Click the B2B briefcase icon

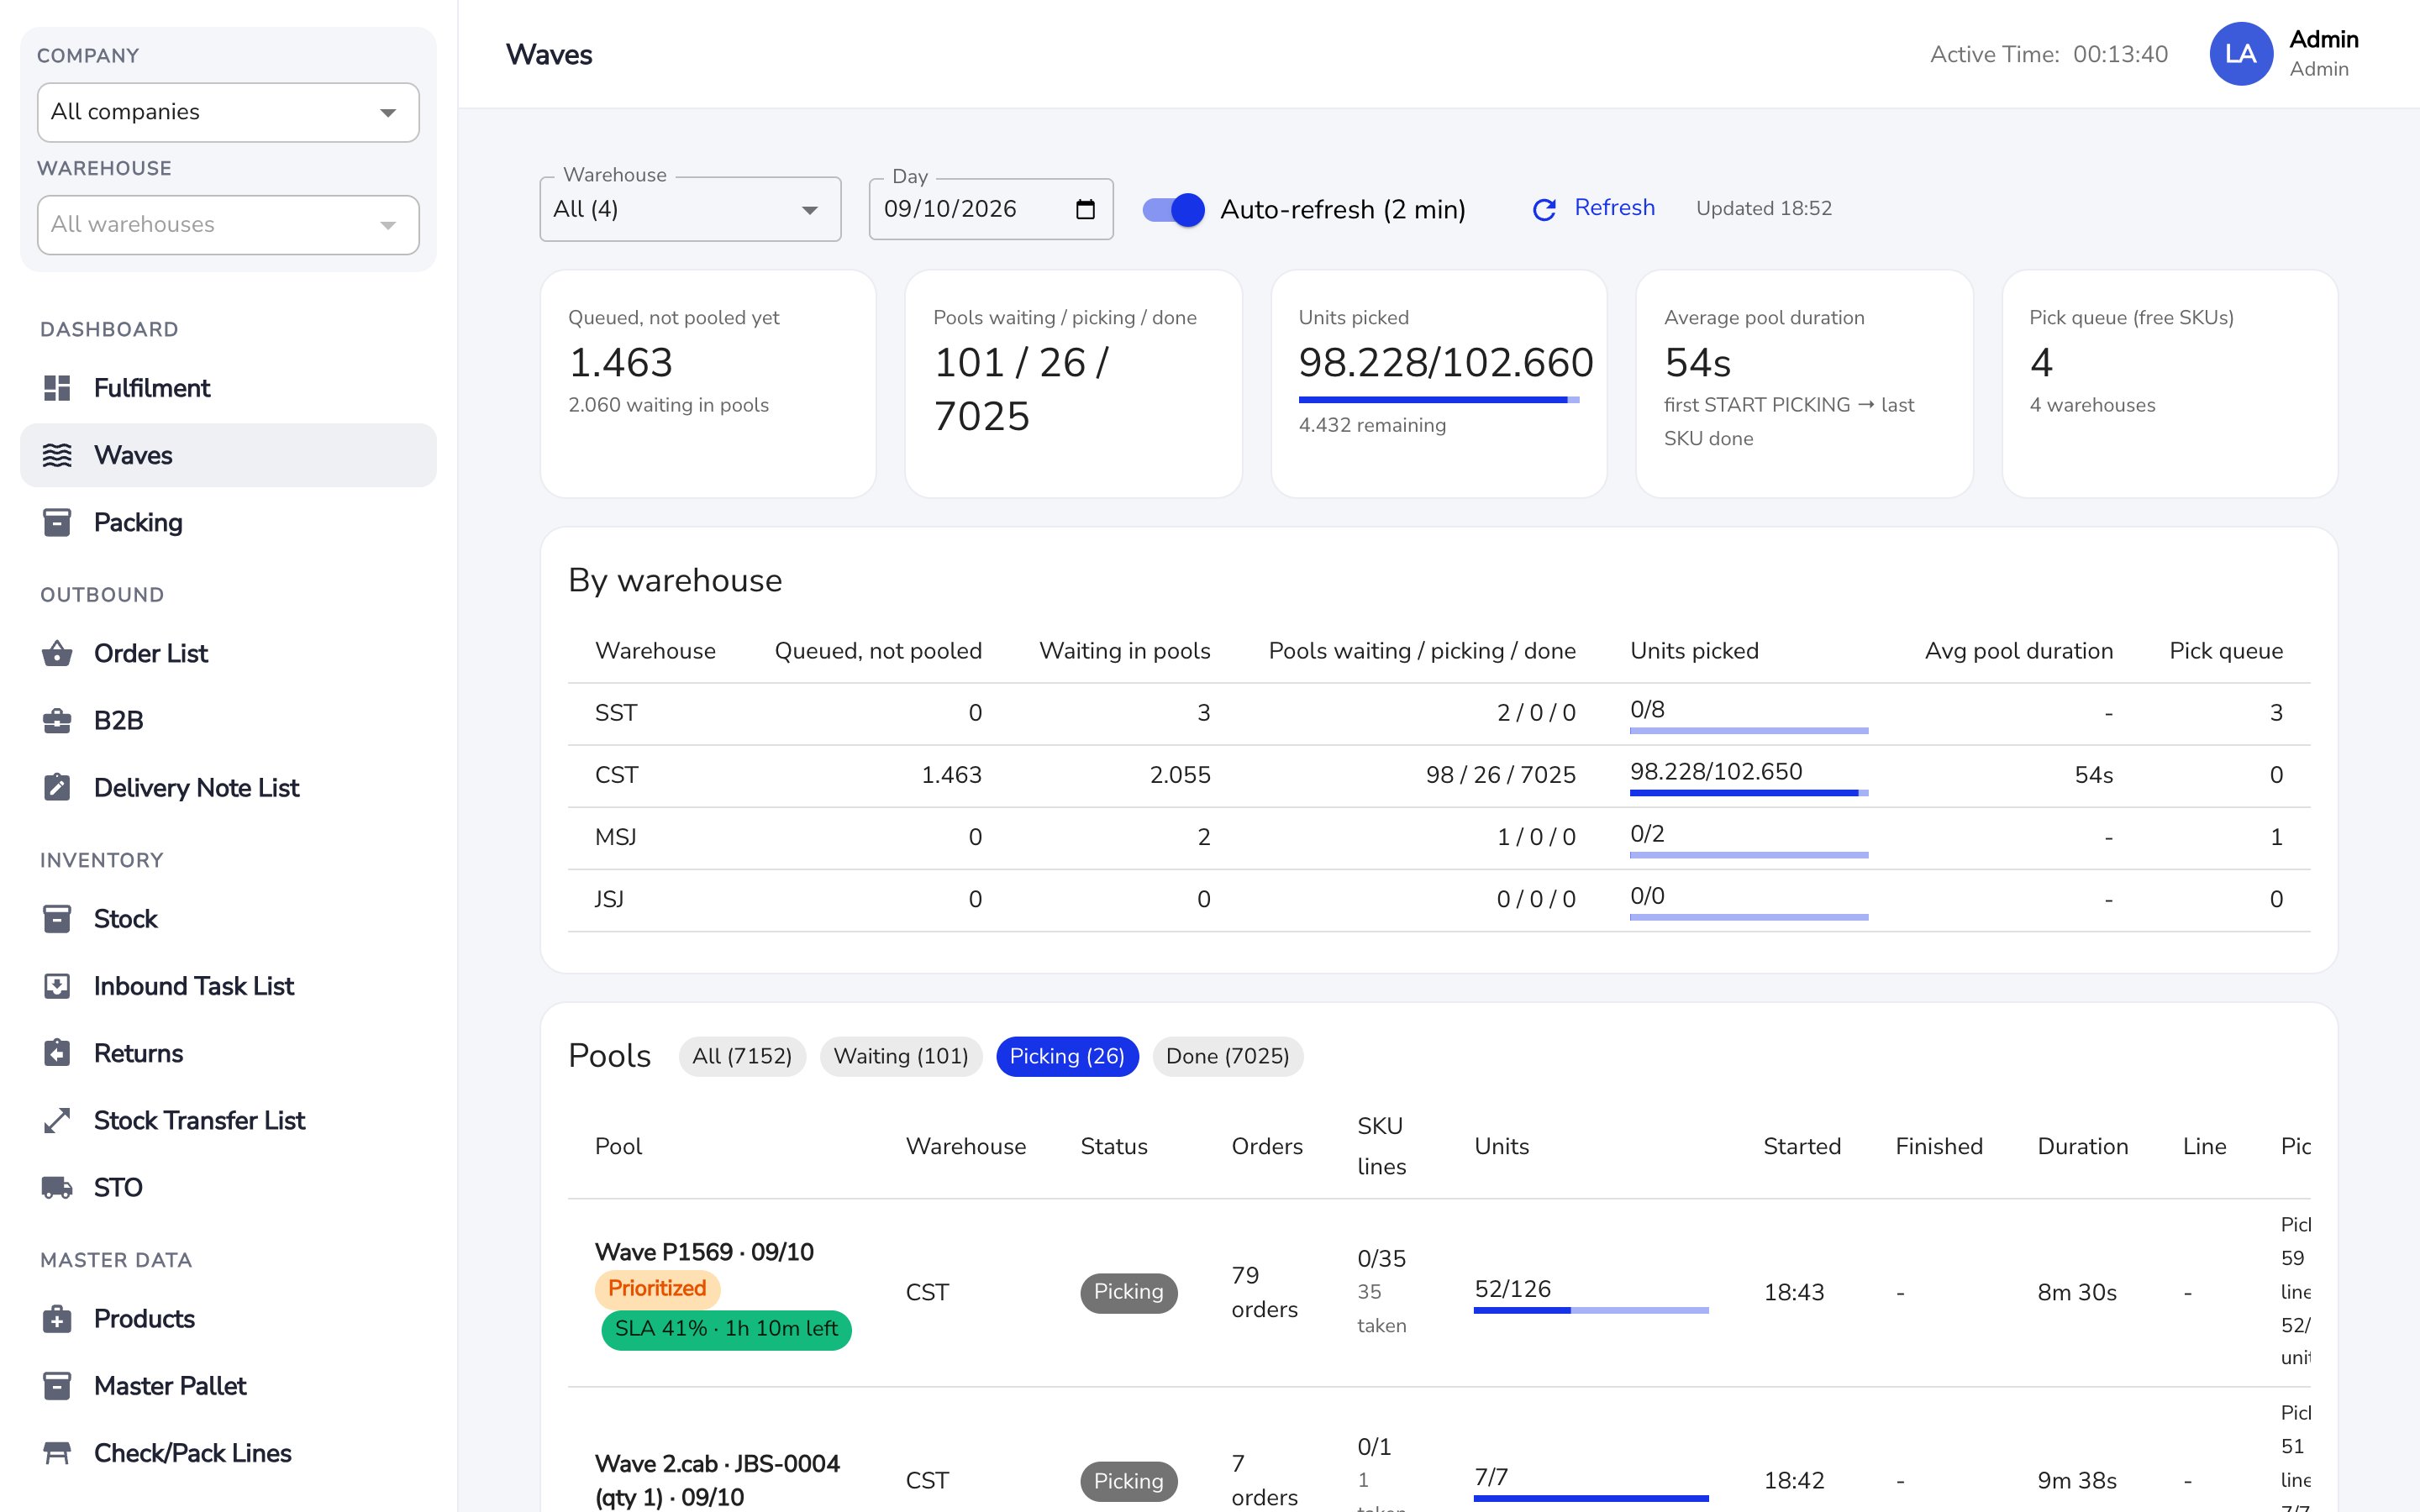(57, 720)
